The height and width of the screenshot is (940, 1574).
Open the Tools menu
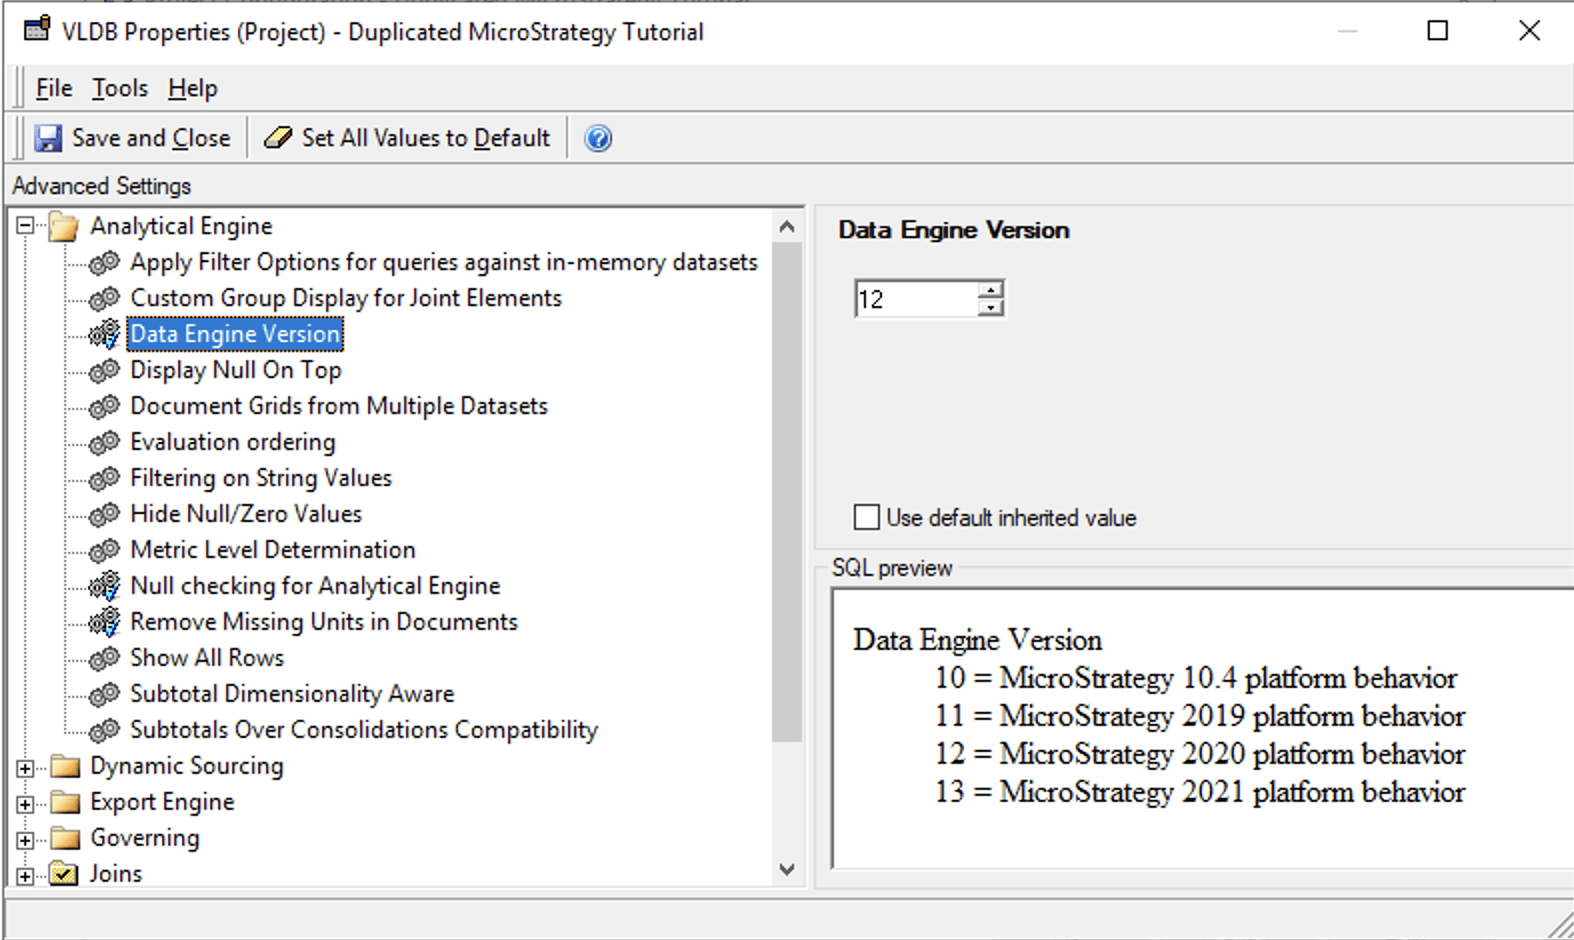point(120,88)
